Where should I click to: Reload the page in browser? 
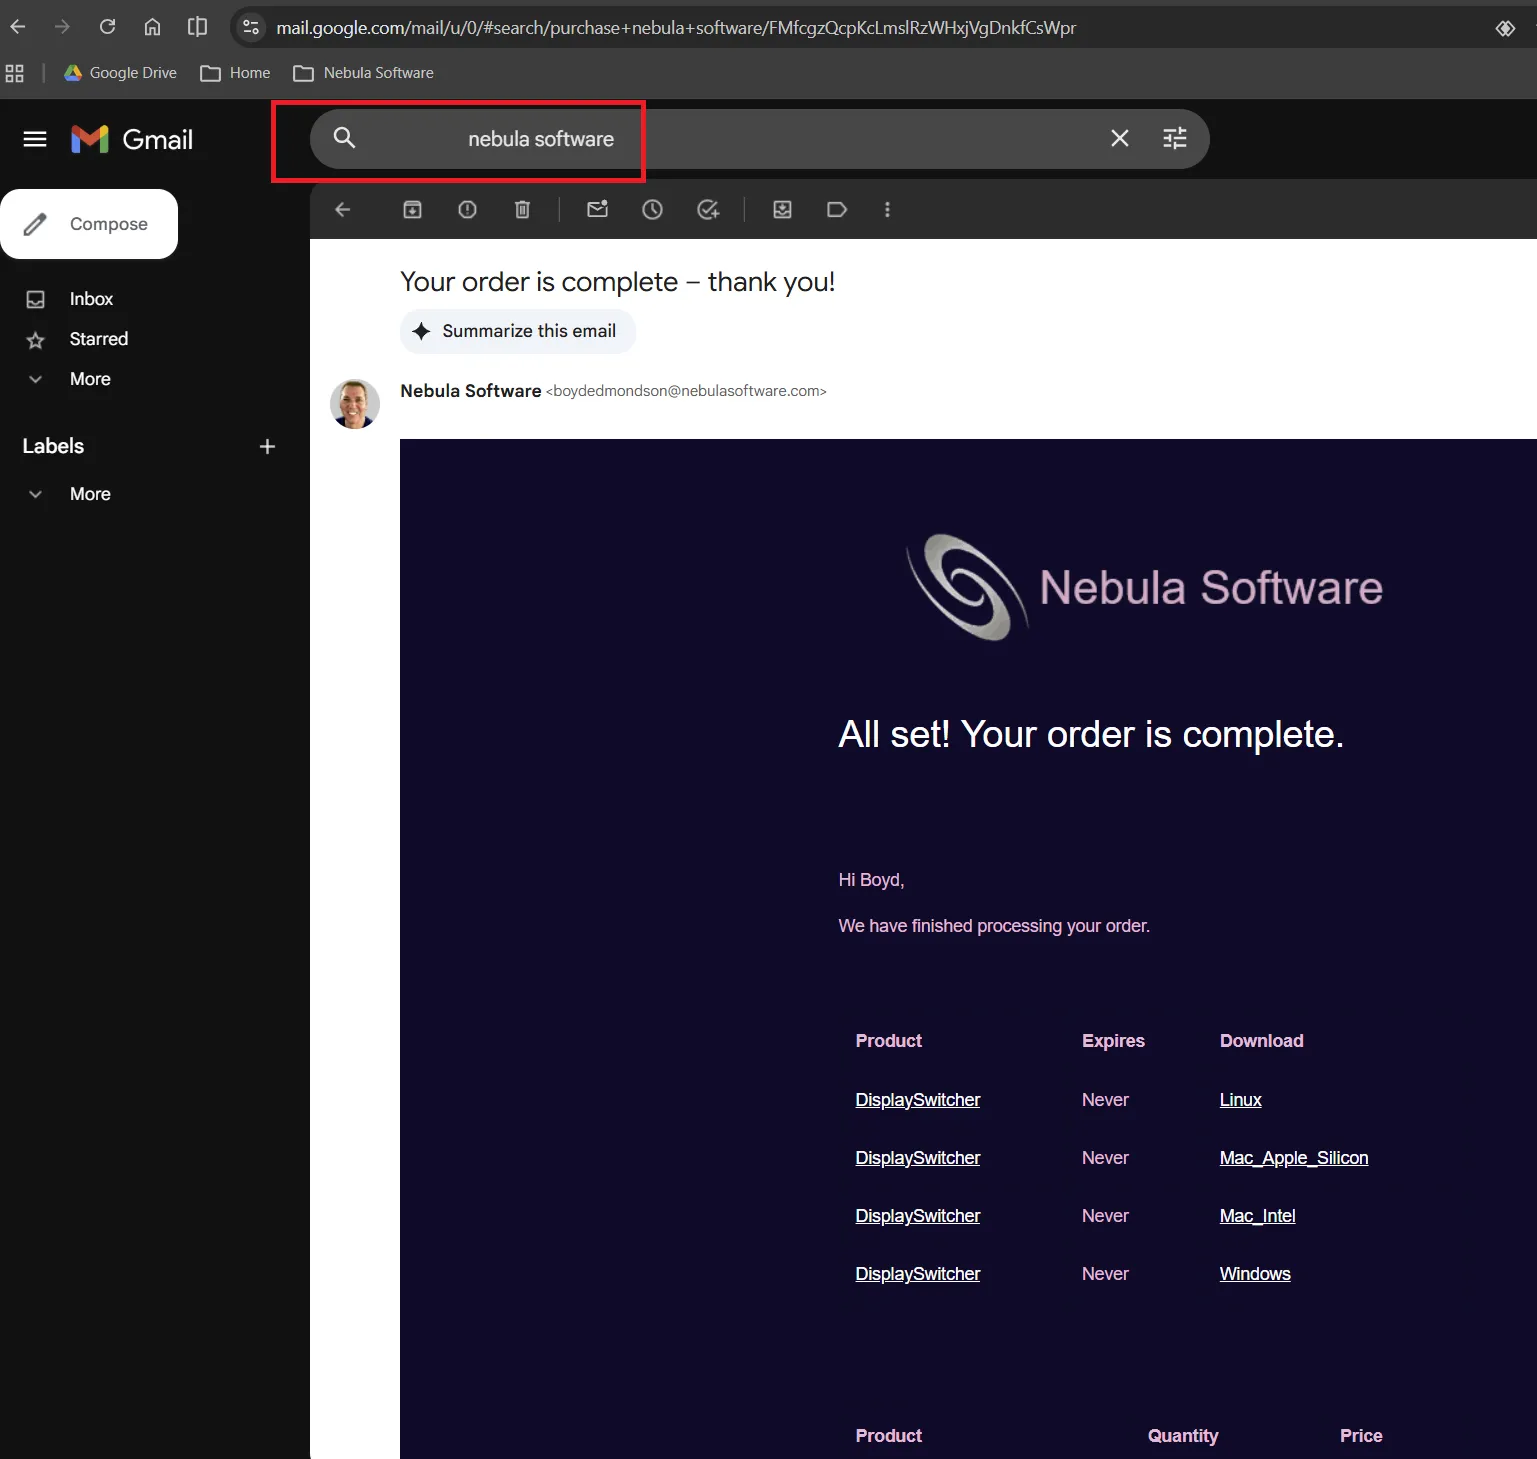pos(107,27)
